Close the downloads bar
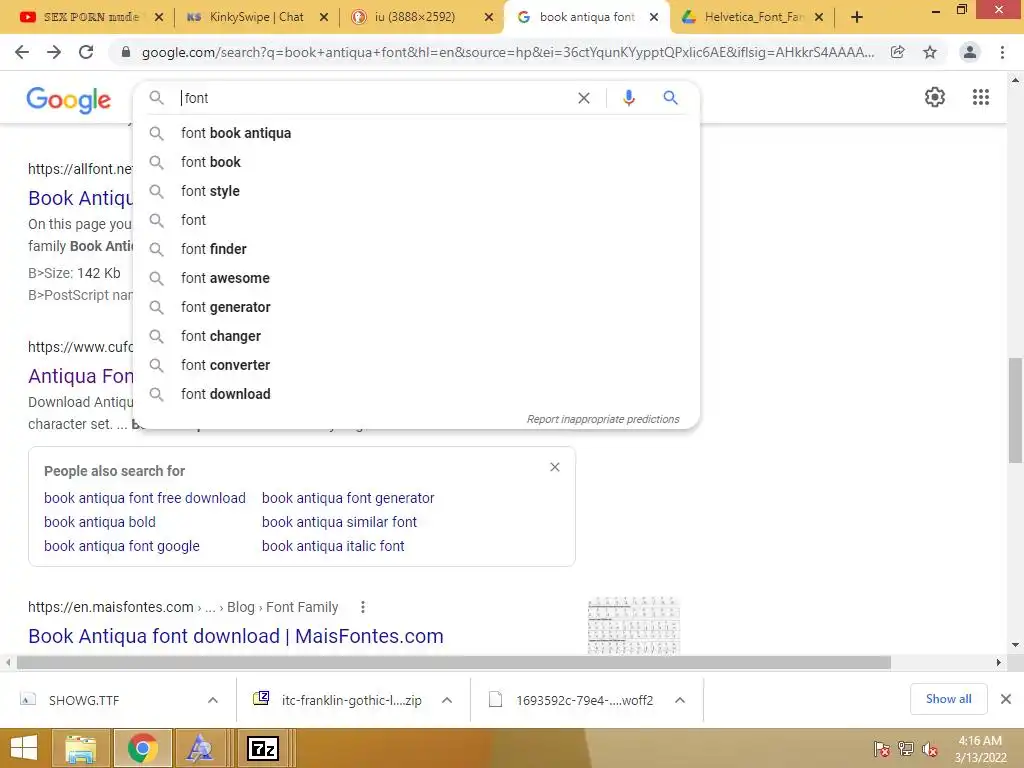Viewport: 1024px width, 768px height. pos(1006,699)
